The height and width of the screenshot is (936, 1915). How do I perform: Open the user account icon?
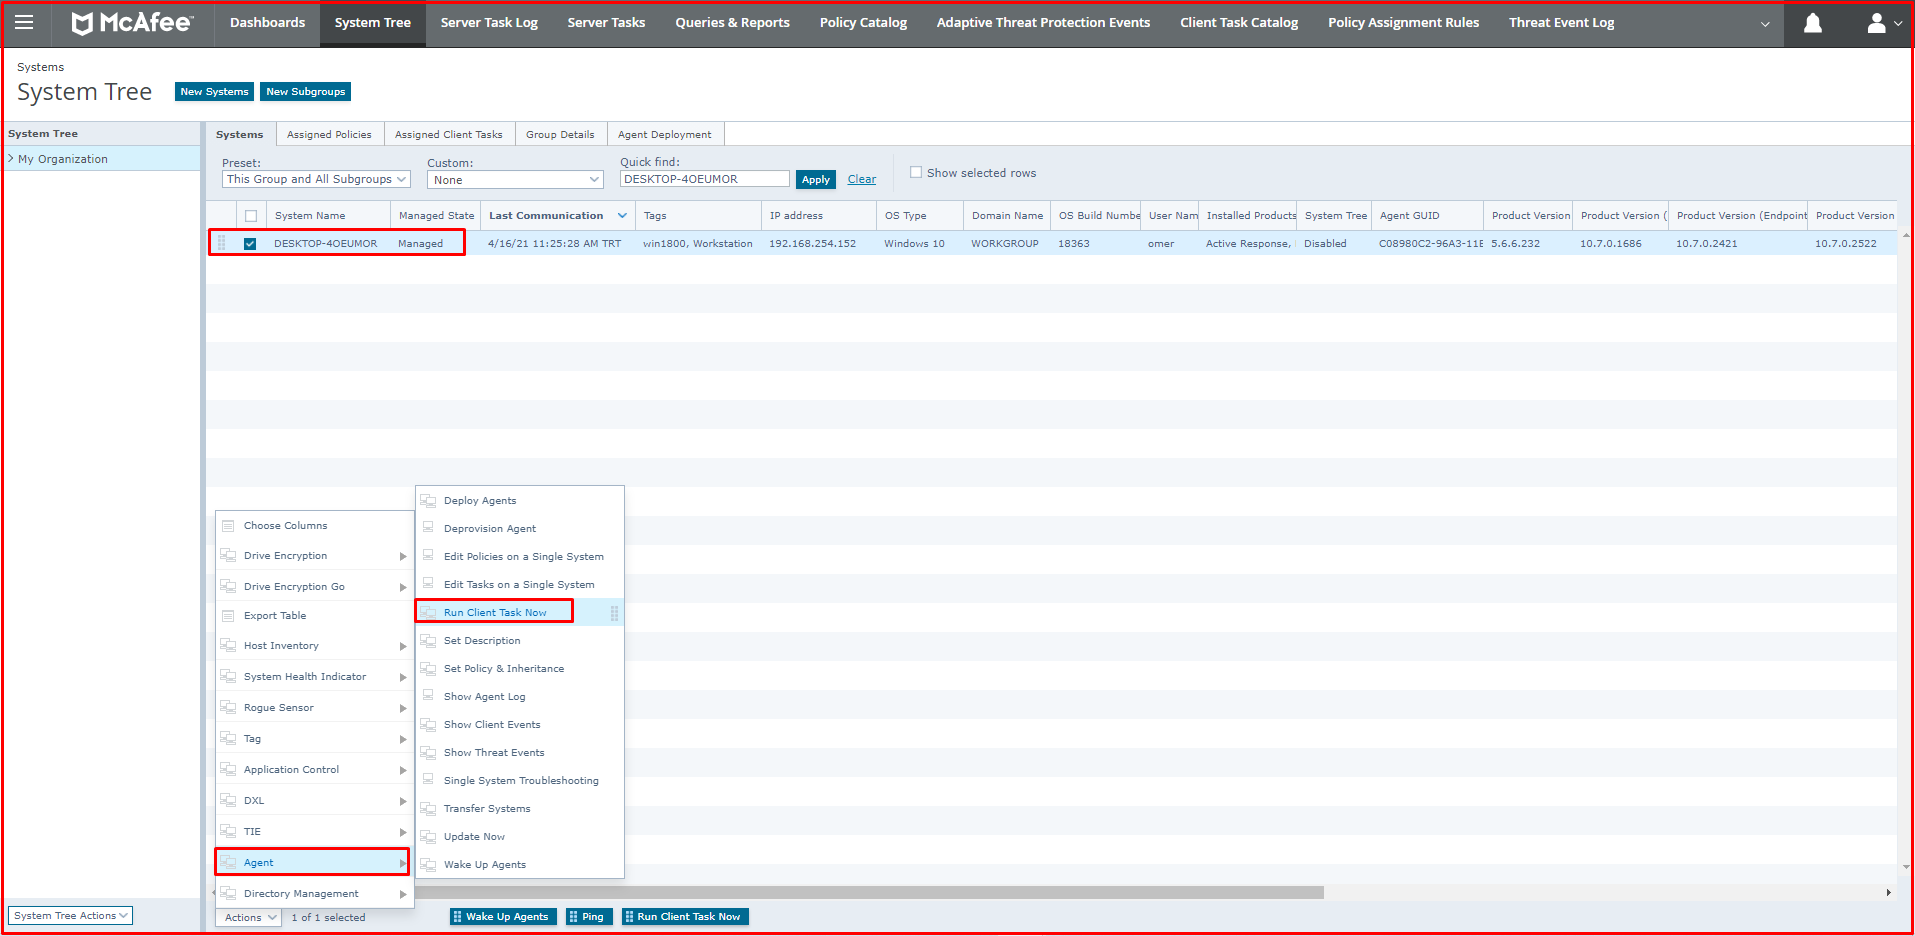pyautogui.click(x=1876, y=23)
